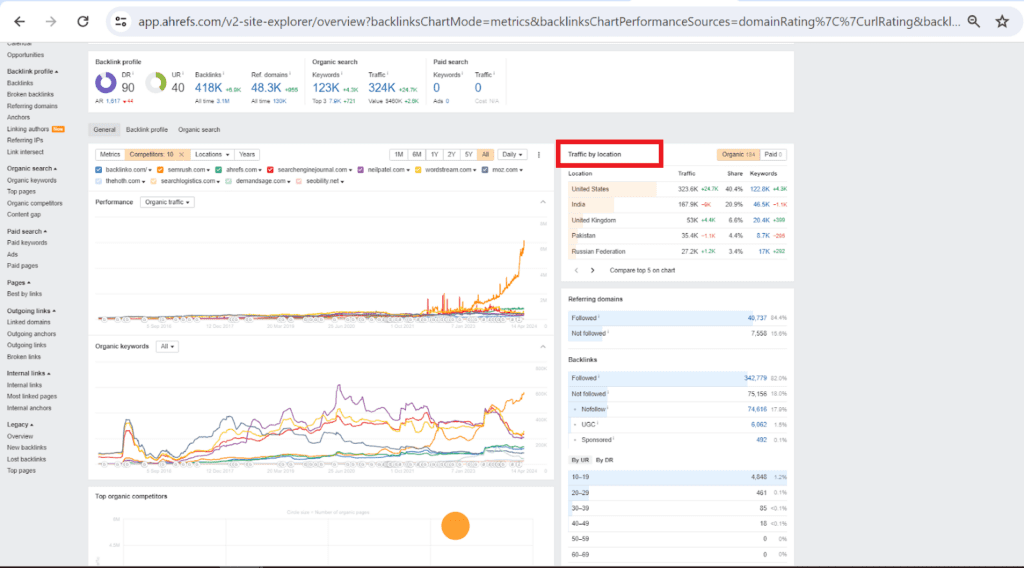Open the zoom magnifier icon in the address bar
This screenshot has height=568, width=1024.
974,22
